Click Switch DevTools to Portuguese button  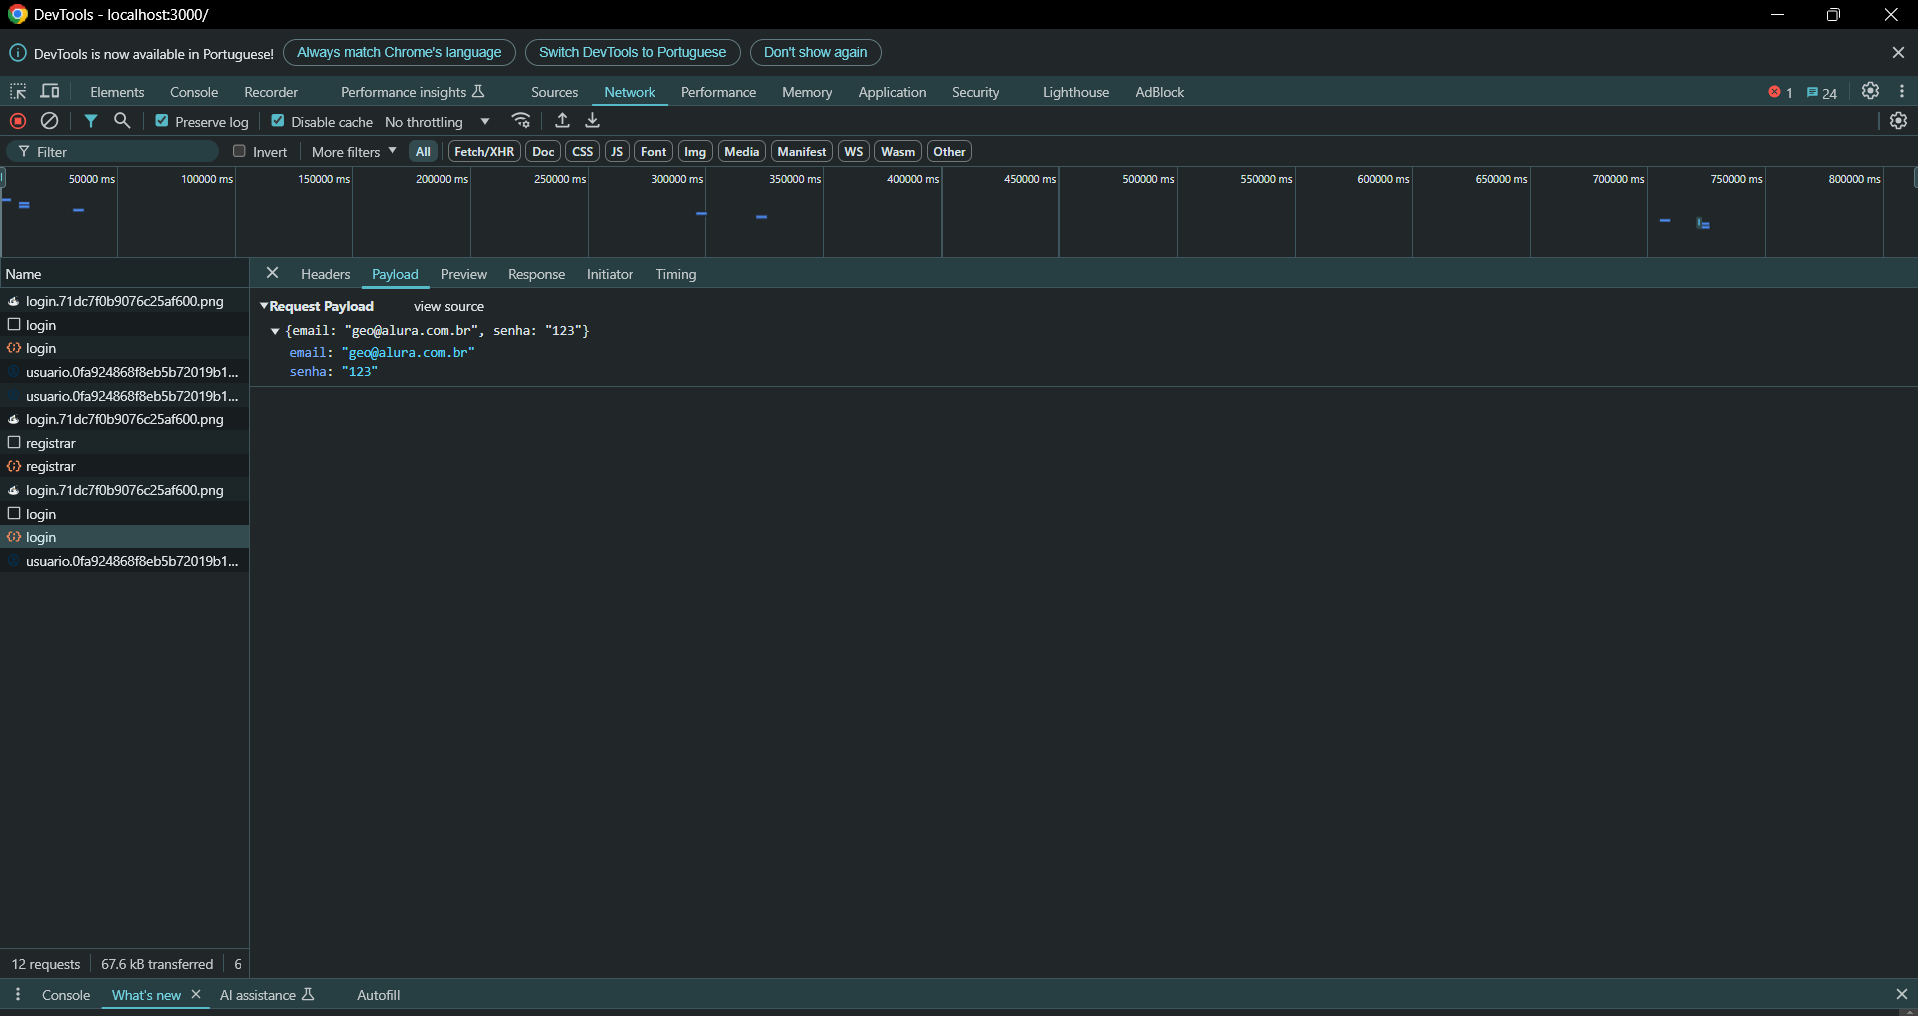[632, 52]
